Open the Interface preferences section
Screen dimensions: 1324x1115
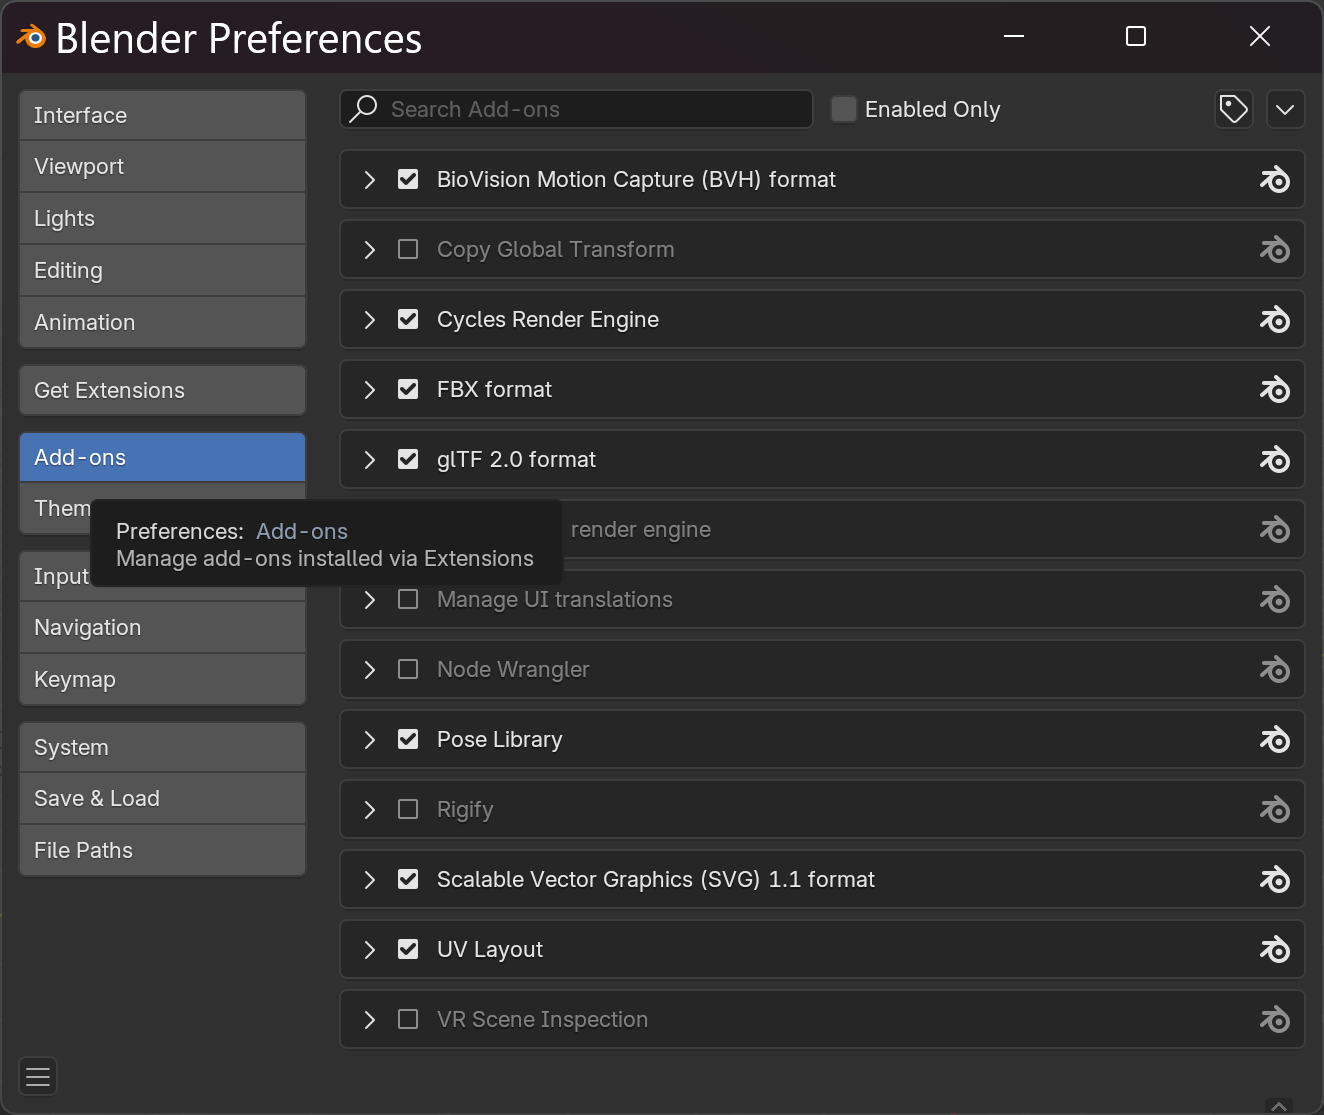click(x=162, y=115)
